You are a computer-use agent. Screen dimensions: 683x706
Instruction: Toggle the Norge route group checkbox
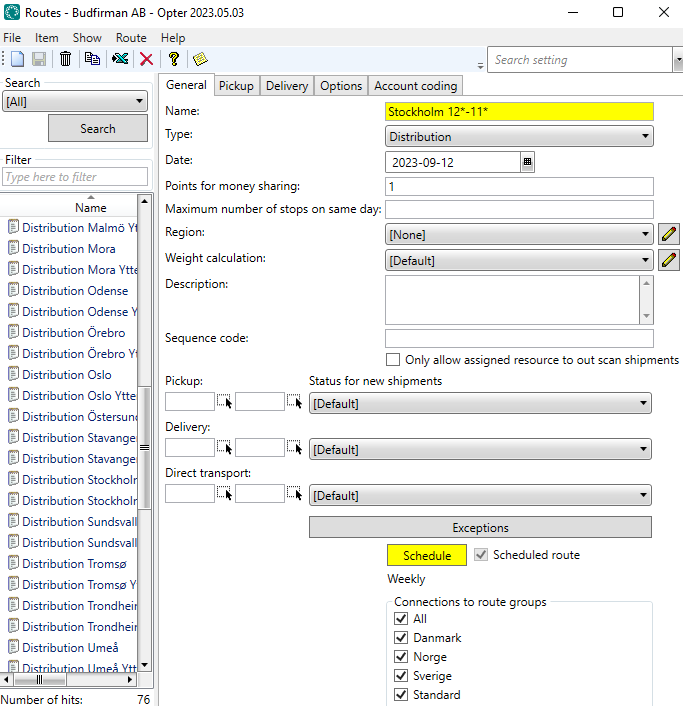pyautogui.click(x=402, y=657)
